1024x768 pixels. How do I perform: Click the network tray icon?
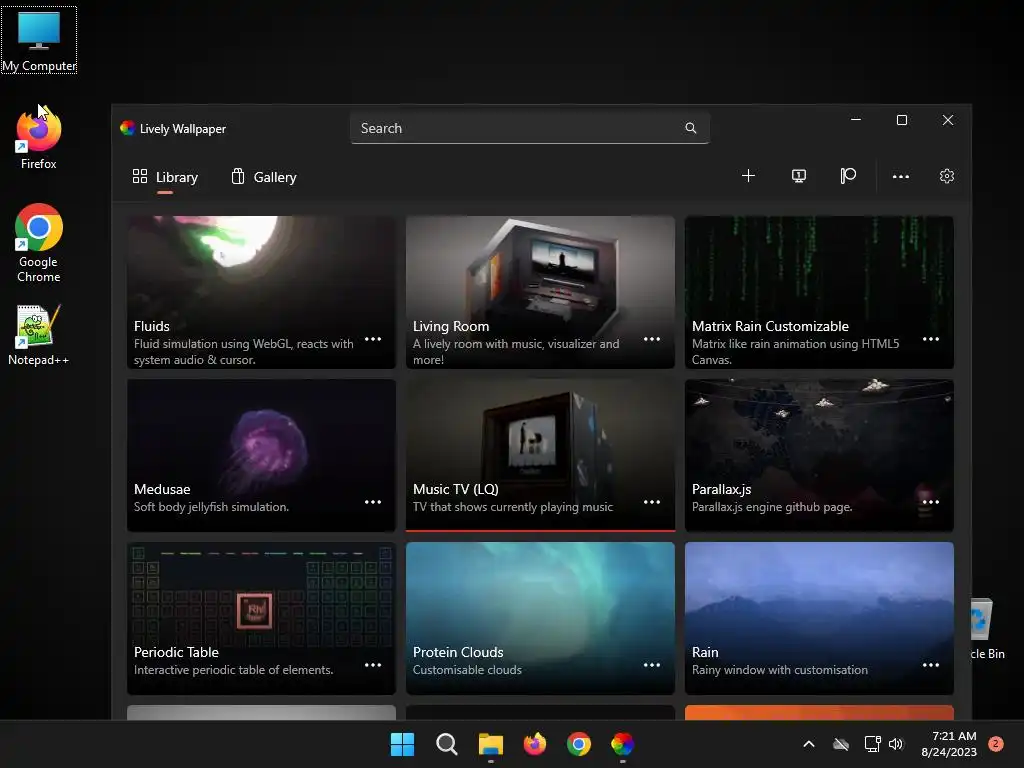click(872, 744)
